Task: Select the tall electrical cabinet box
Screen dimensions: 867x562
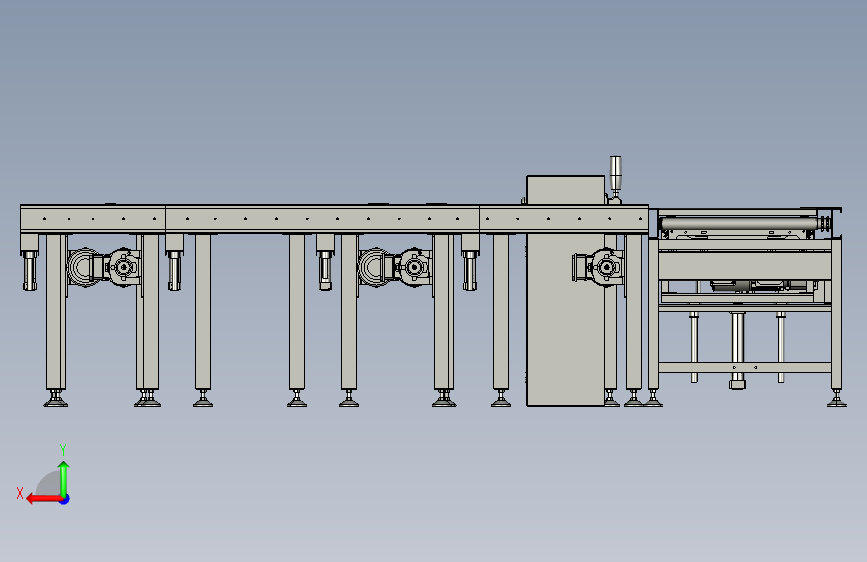Action: [x=565, y=292]
